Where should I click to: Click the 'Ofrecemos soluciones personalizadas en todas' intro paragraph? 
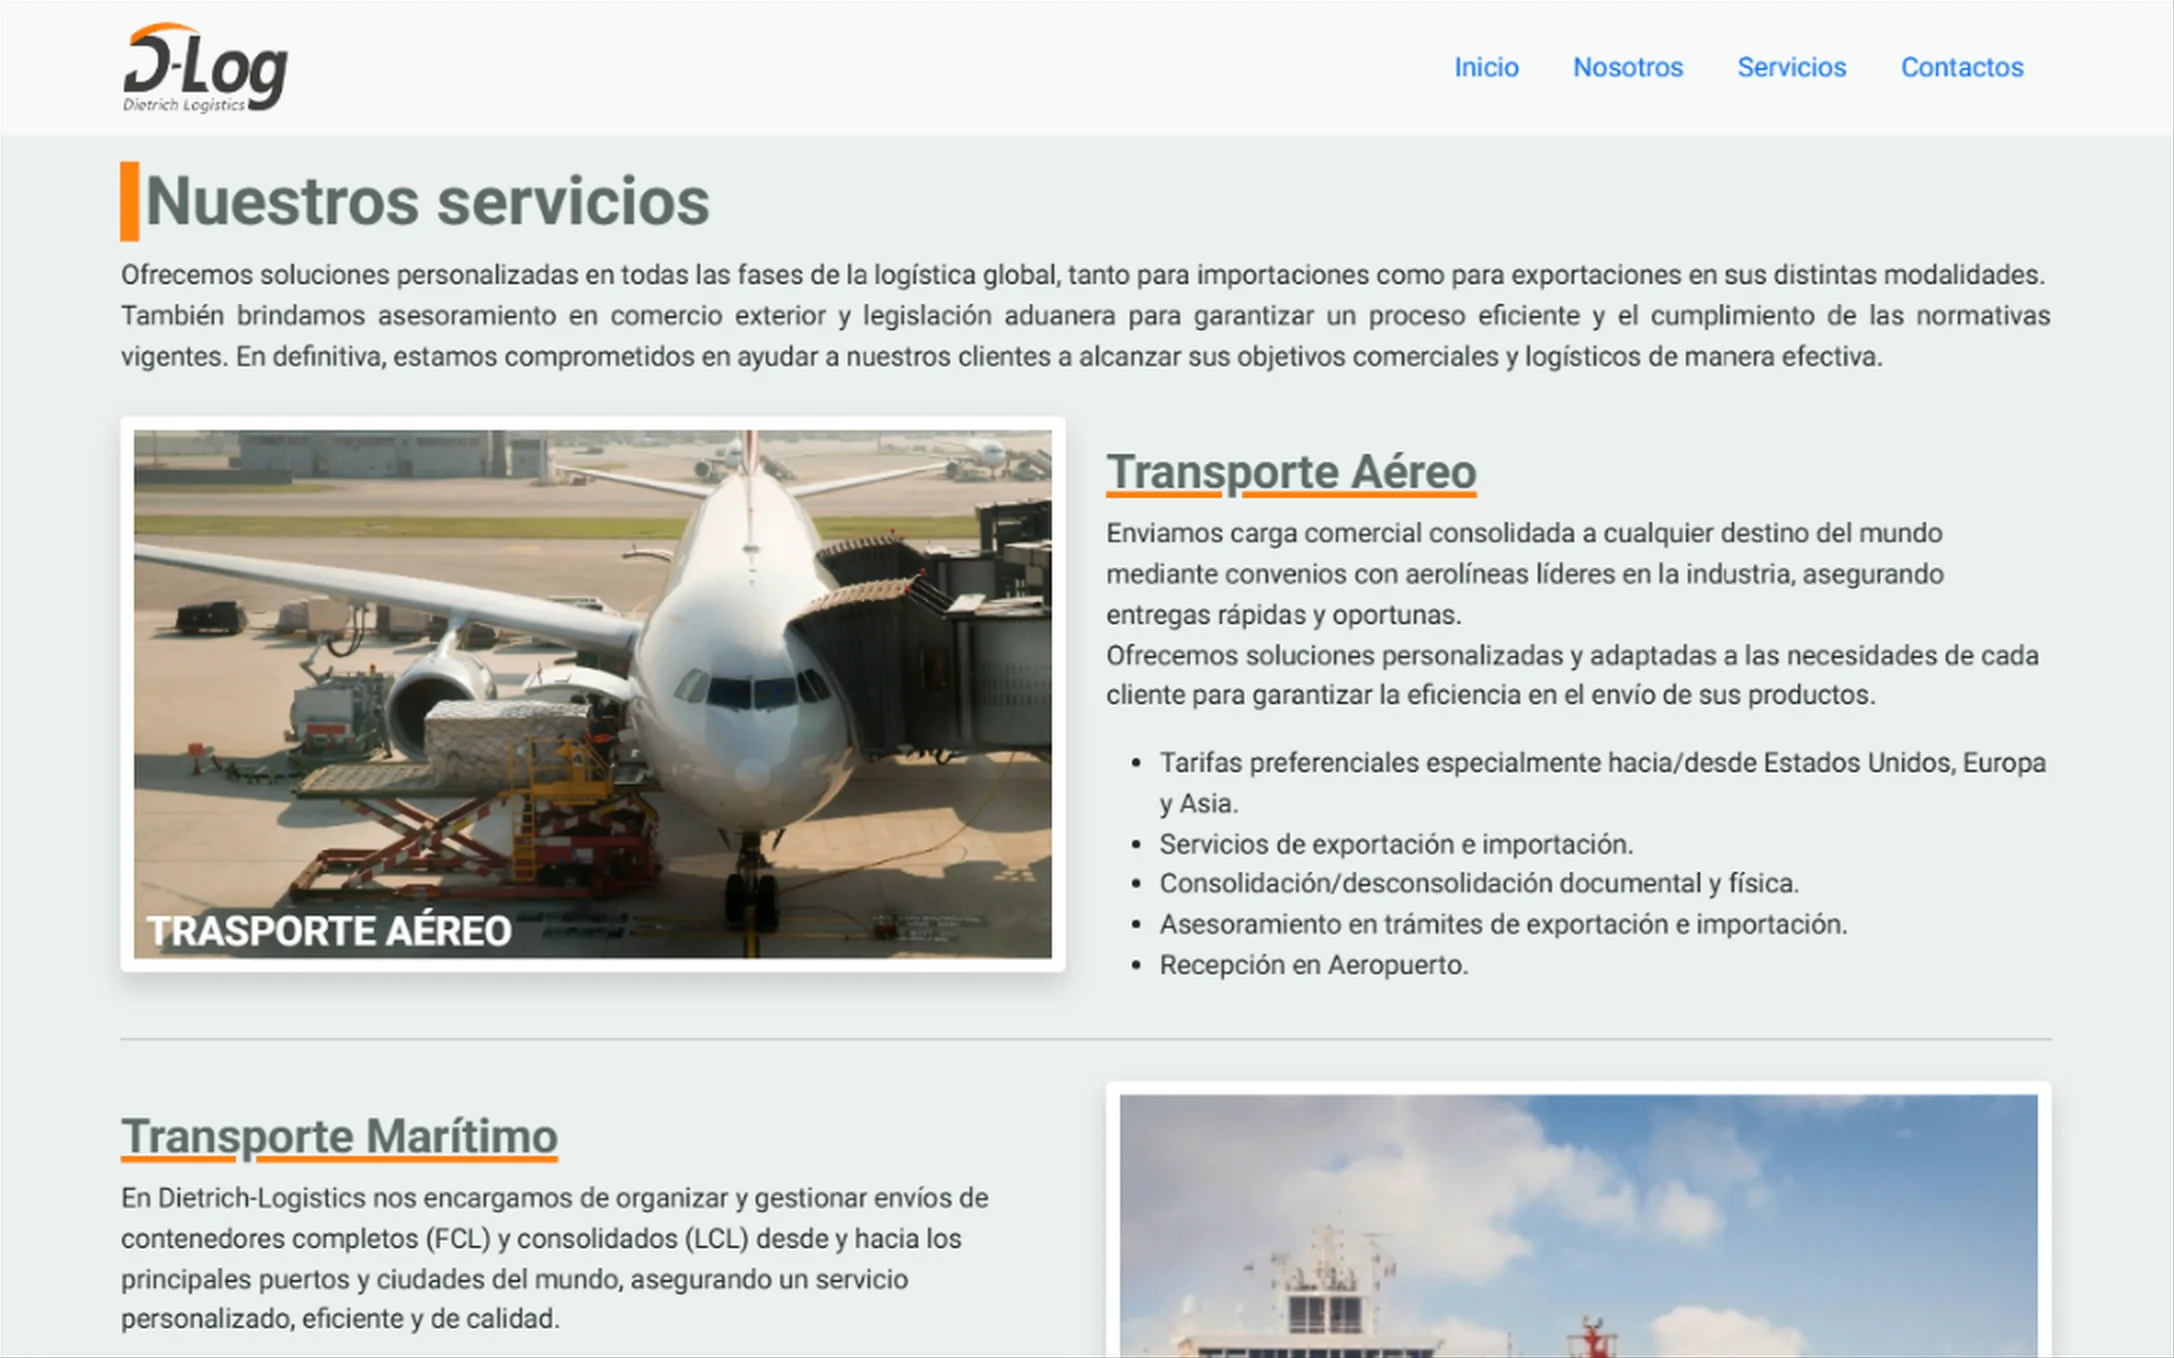pyautogui.click(x=1086, y=315)
